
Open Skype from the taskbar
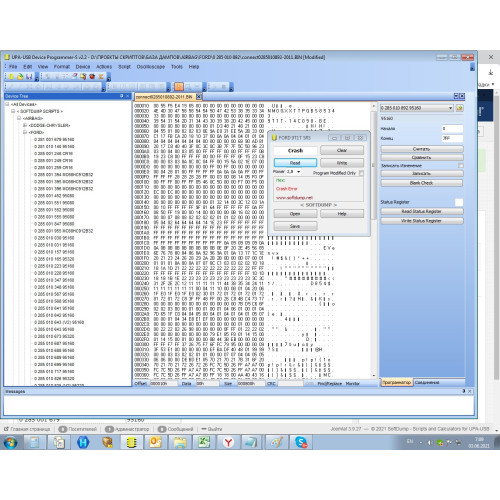[x=301, y=442]
